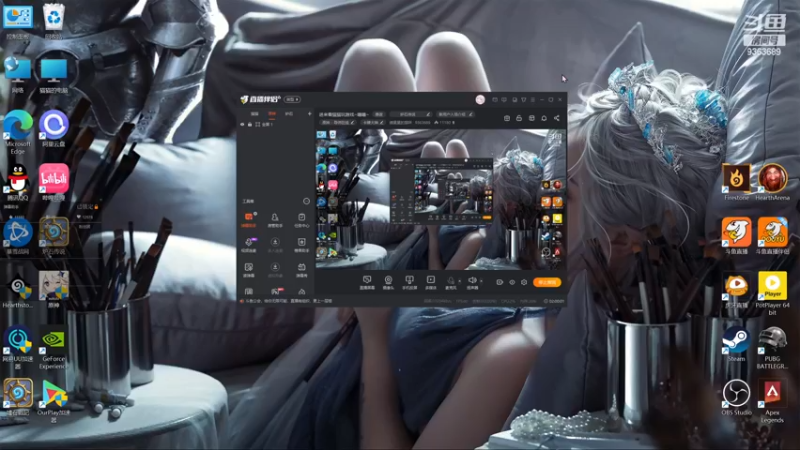Viewport: 800px width, 450px height.
Task: Toggle the scene source lock icon
Action: coord(250,124)
